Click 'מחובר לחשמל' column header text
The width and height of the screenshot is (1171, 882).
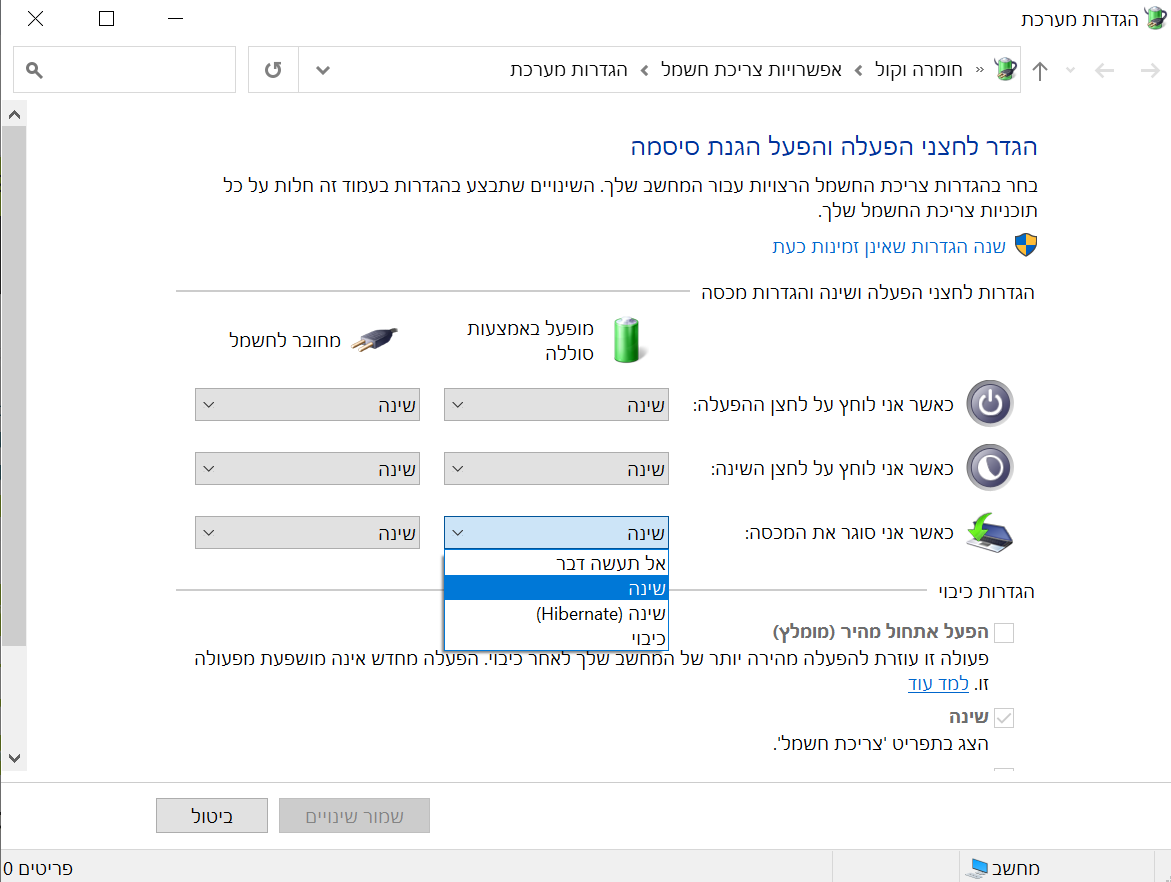tap(285, 341)
